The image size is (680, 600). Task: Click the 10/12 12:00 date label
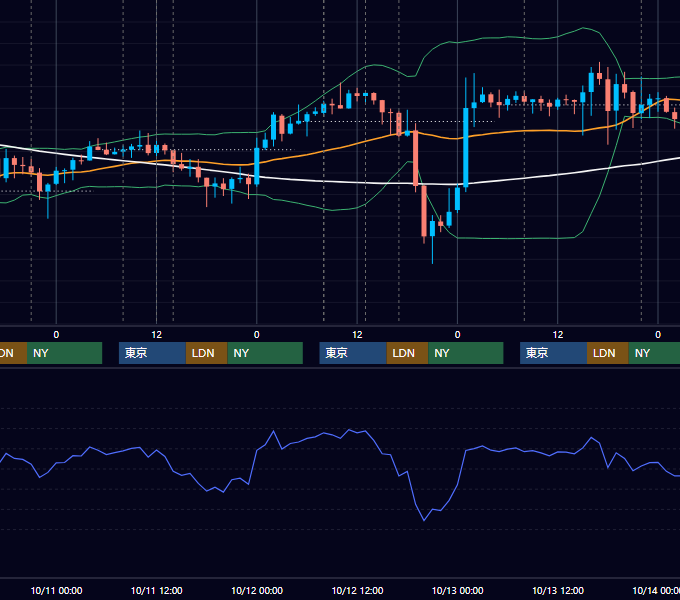coord(357,590)
